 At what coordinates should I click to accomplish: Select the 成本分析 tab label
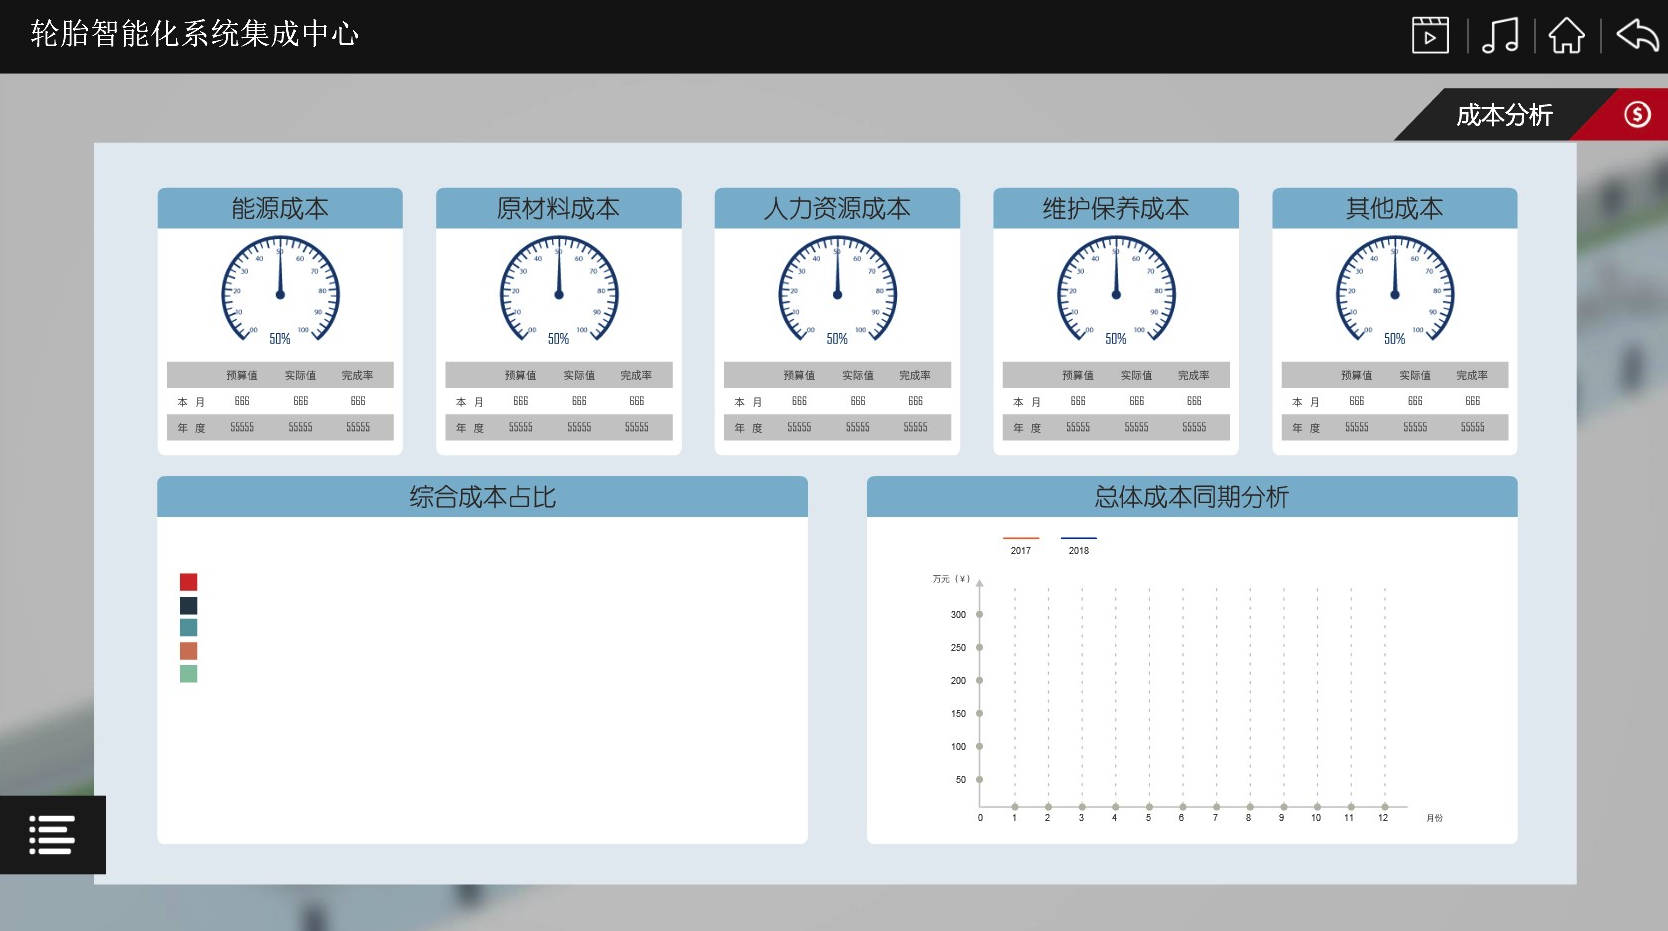(1504, 115)
